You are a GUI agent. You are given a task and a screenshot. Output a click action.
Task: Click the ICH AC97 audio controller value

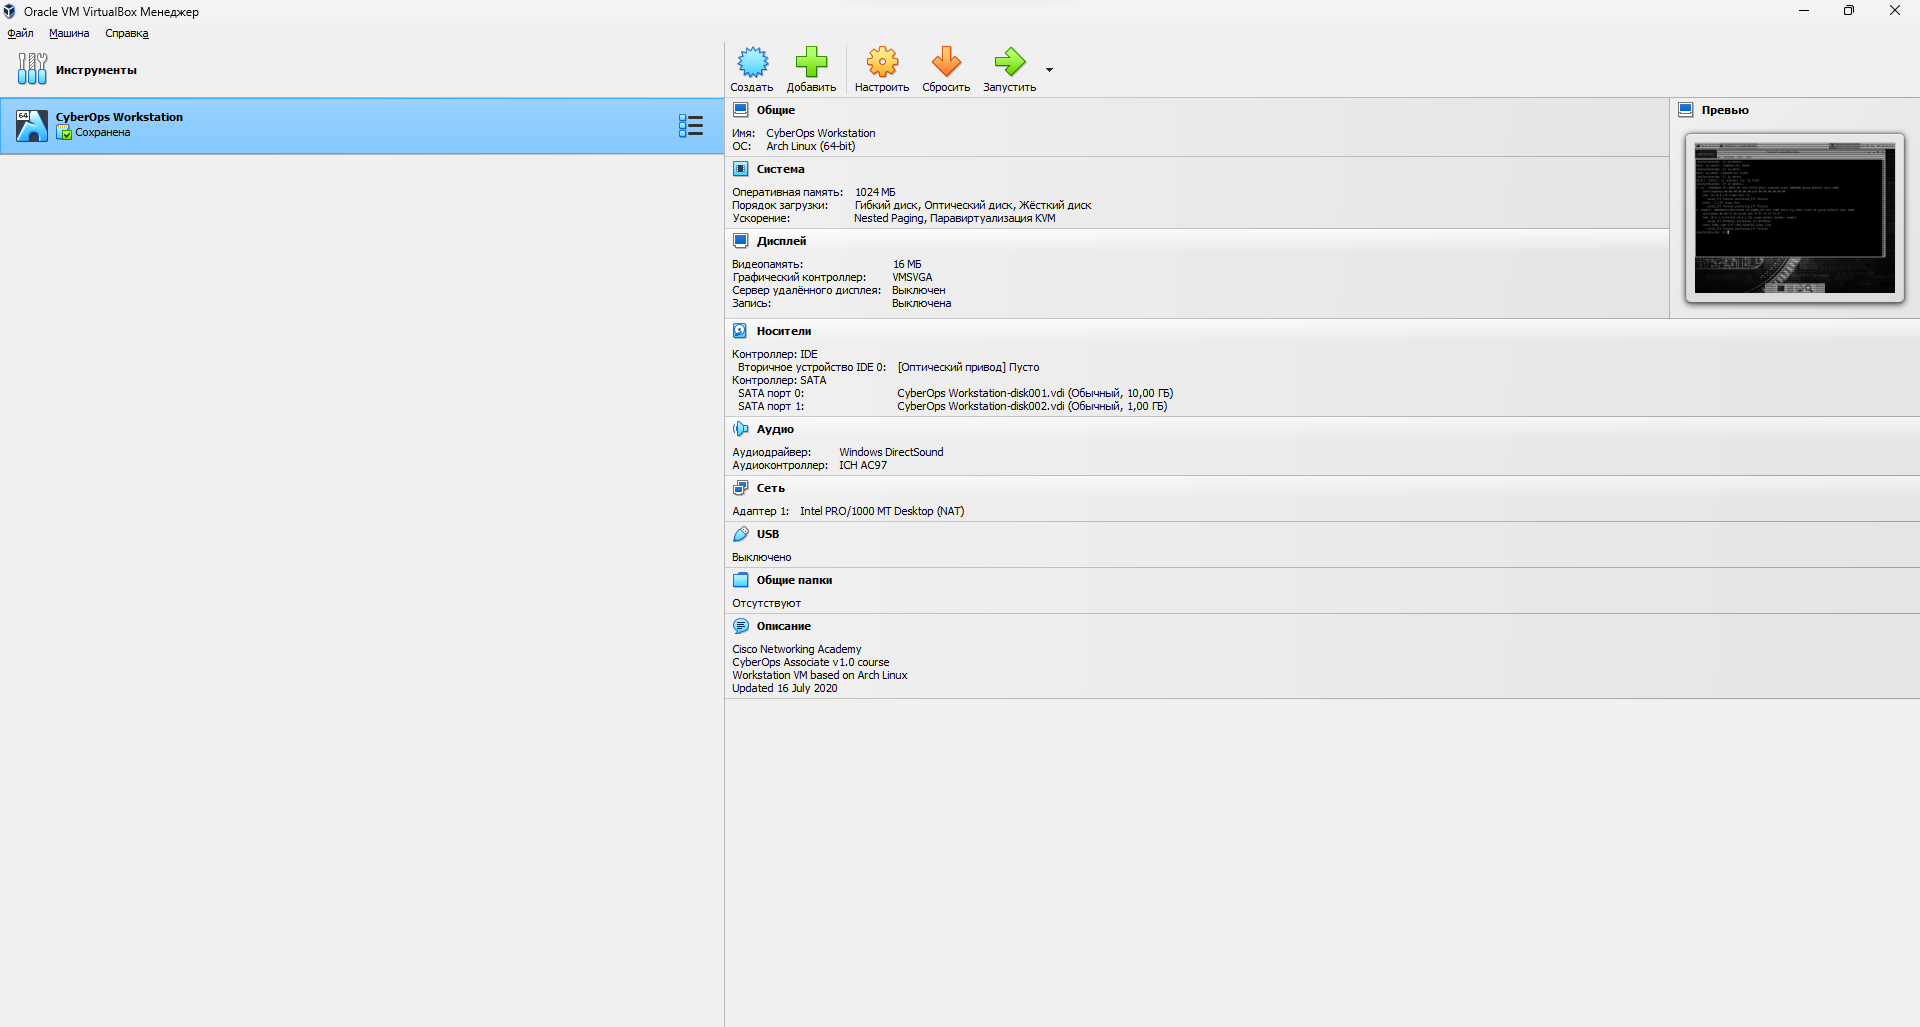tap(862, 465)
